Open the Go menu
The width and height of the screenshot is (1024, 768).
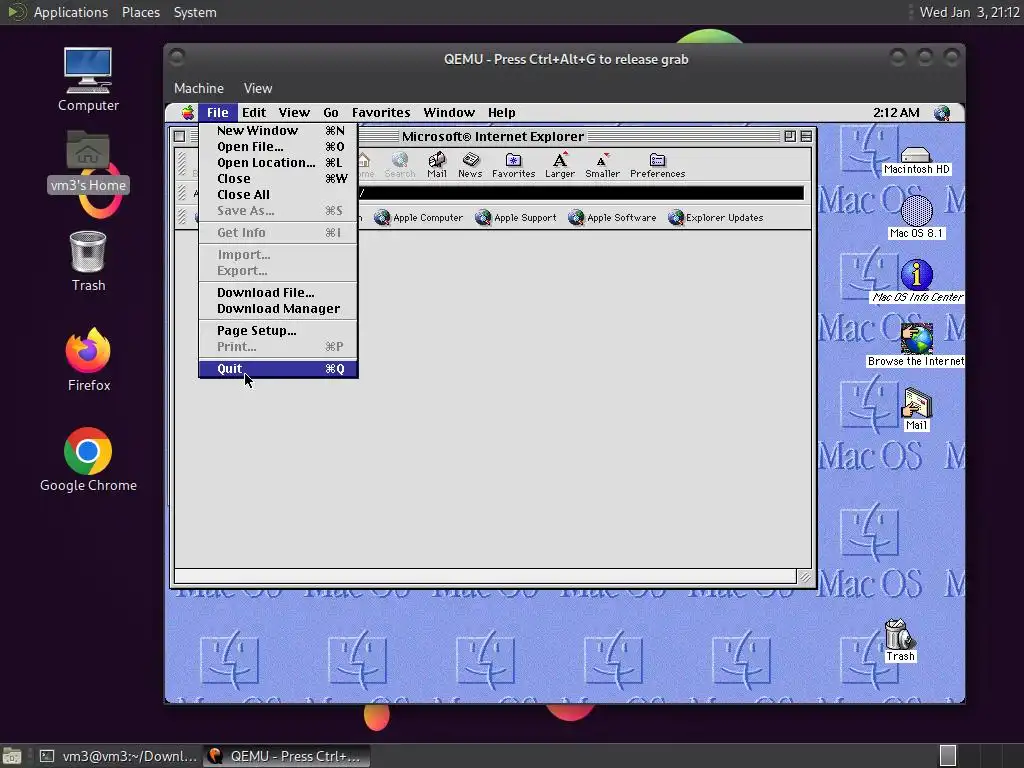tap(330, 112)
